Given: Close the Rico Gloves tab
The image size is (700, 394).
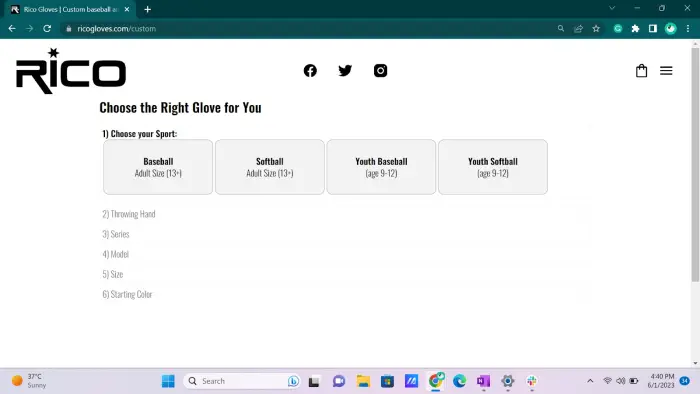Looking at the screenshot, I should (127, 9).
